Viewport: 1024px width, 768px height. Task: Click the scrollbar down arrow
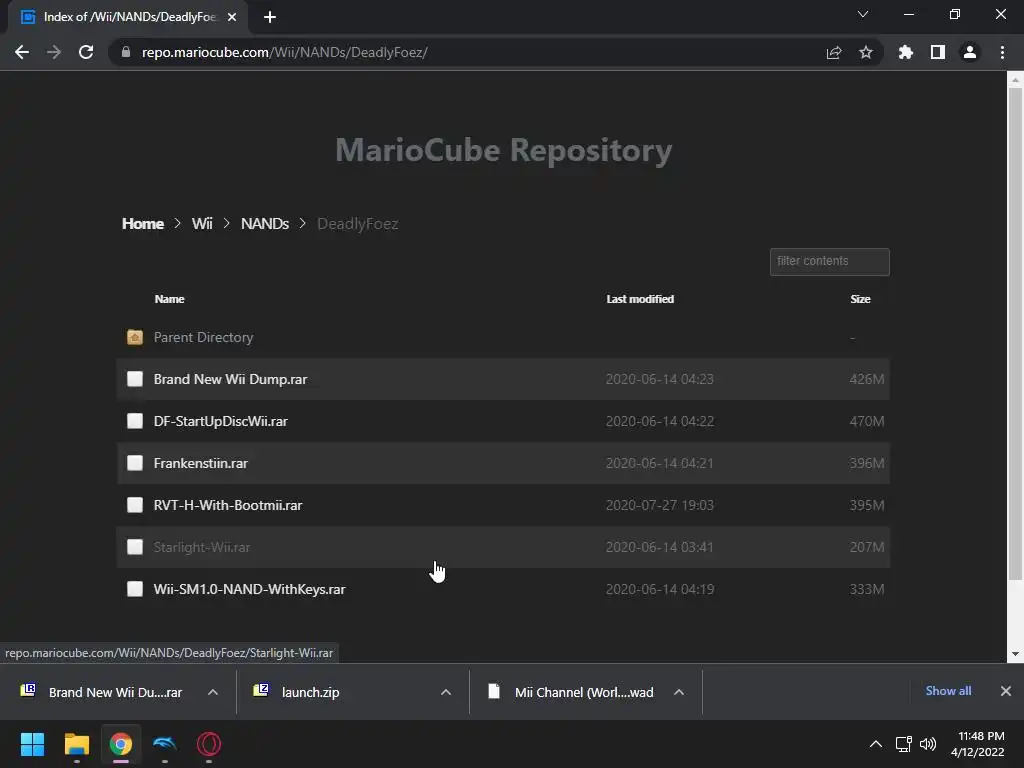tap(1015, 654)
